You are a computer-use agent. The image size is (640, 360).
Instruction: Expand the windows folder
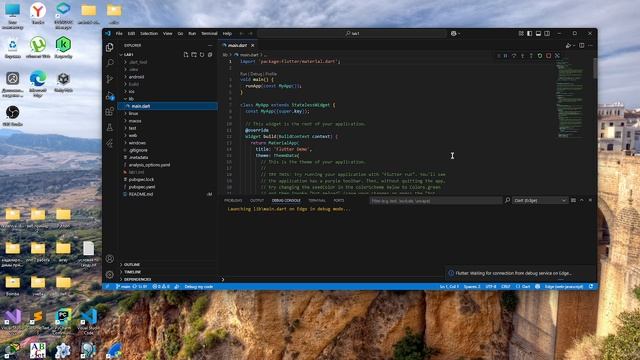tap(167, 143)
